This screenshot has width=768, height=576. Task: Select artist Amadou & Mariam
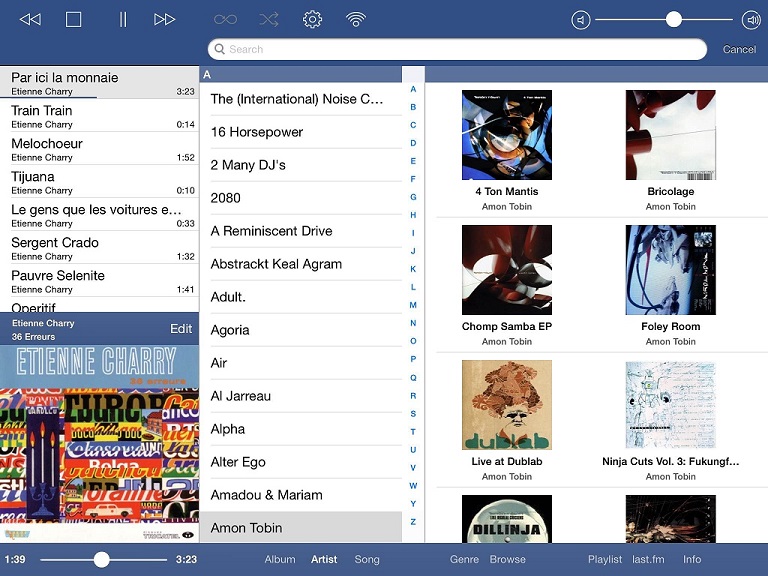[301, 495]
